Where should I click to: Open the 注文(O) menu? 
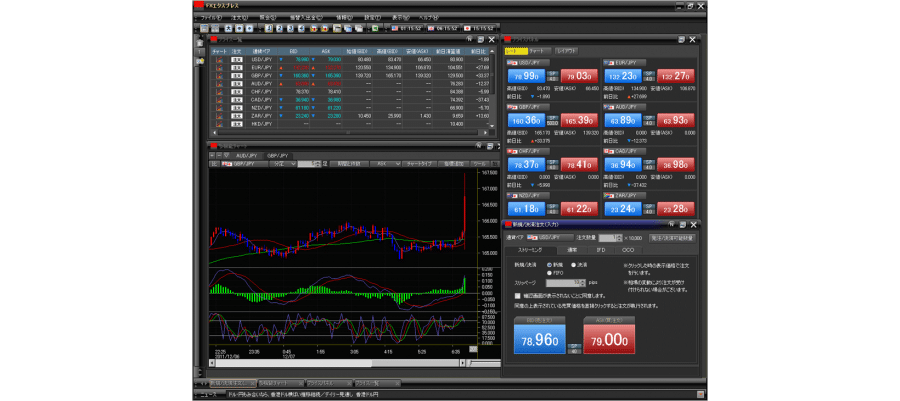tap(239, 18)
